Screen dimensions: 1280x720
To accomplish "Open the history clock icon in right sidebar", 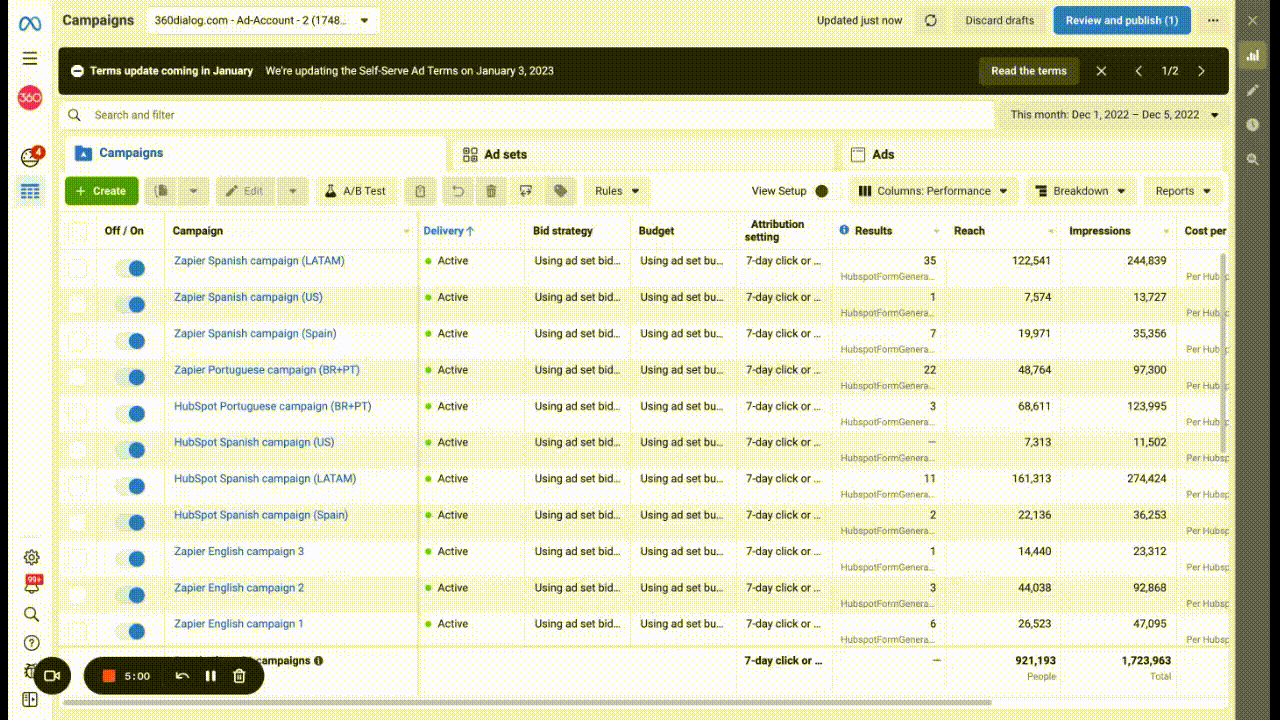I will tap(1252, 125).
